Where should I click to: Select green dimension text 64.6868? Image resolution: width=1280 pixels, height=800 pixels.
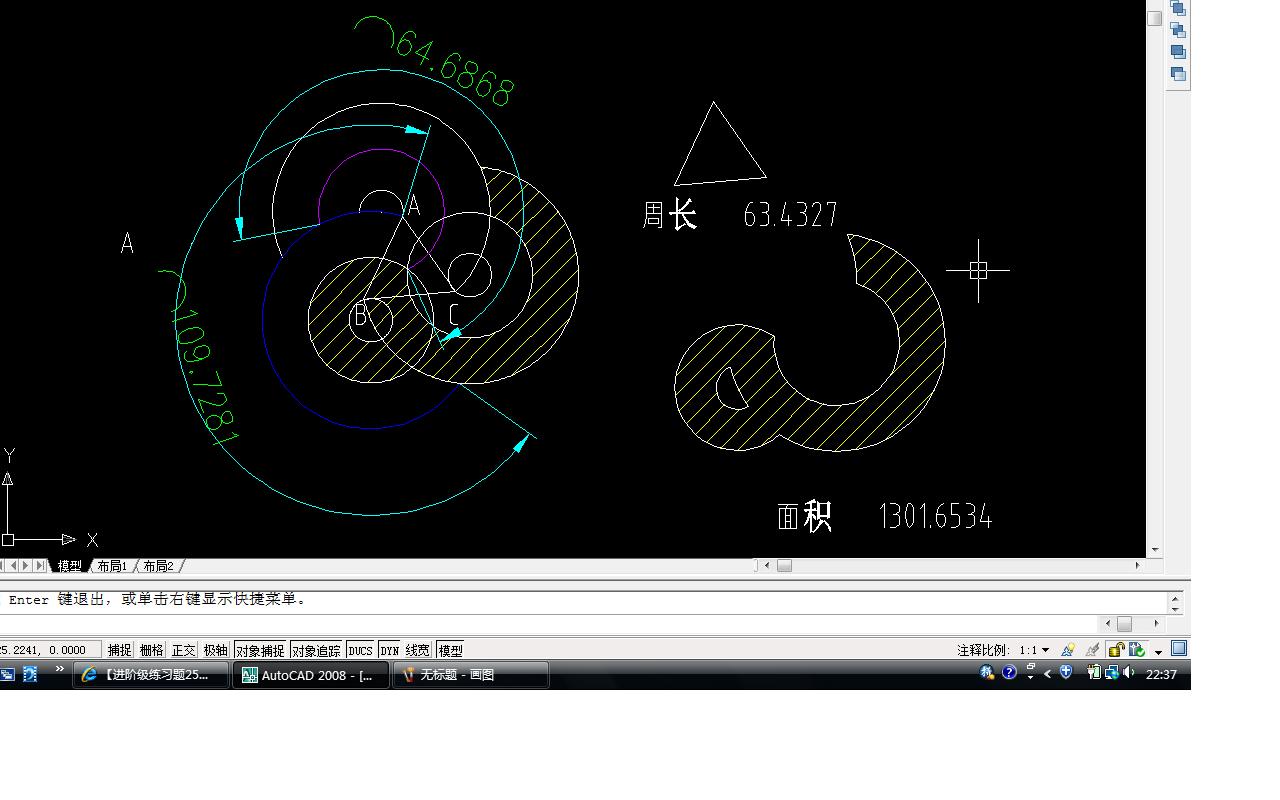coord(455,68)
